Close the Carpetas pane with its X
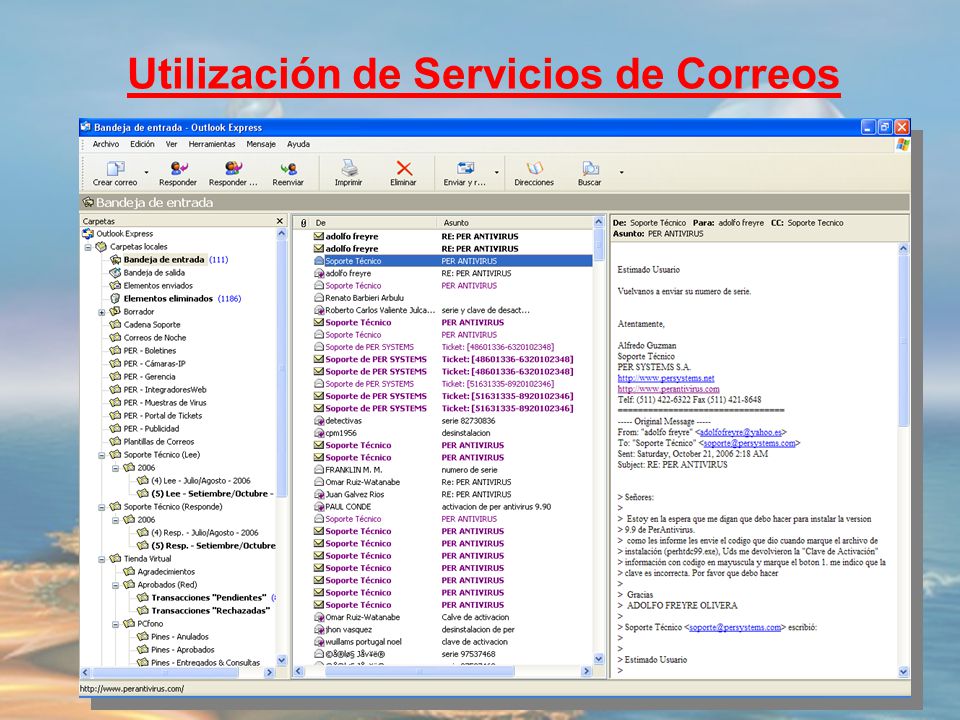 coord(280,221)
